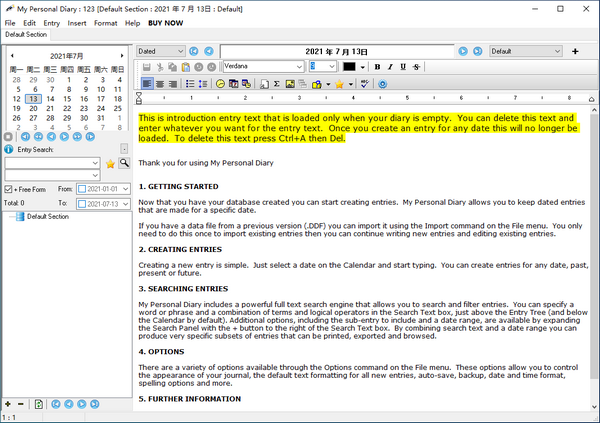Click the refresh entry tree icon
Viewport: 600px width, 423px height.
37,404
